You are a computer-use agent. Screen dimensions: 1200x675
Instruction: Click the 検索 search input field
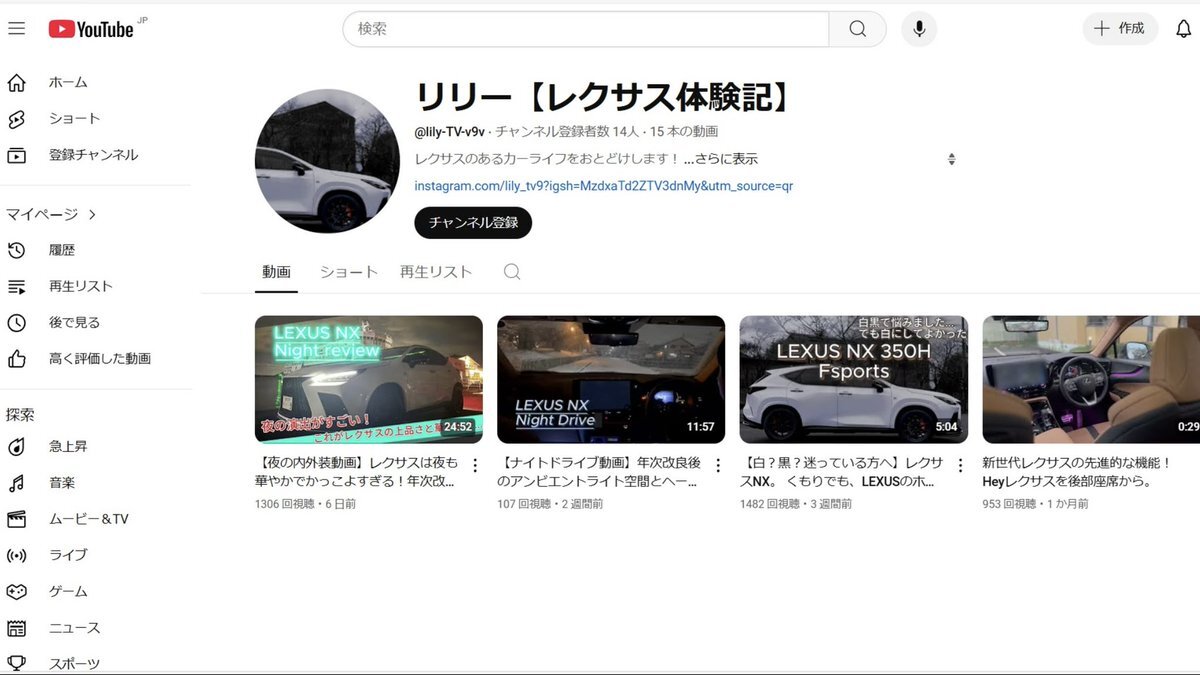coord(586,29)
